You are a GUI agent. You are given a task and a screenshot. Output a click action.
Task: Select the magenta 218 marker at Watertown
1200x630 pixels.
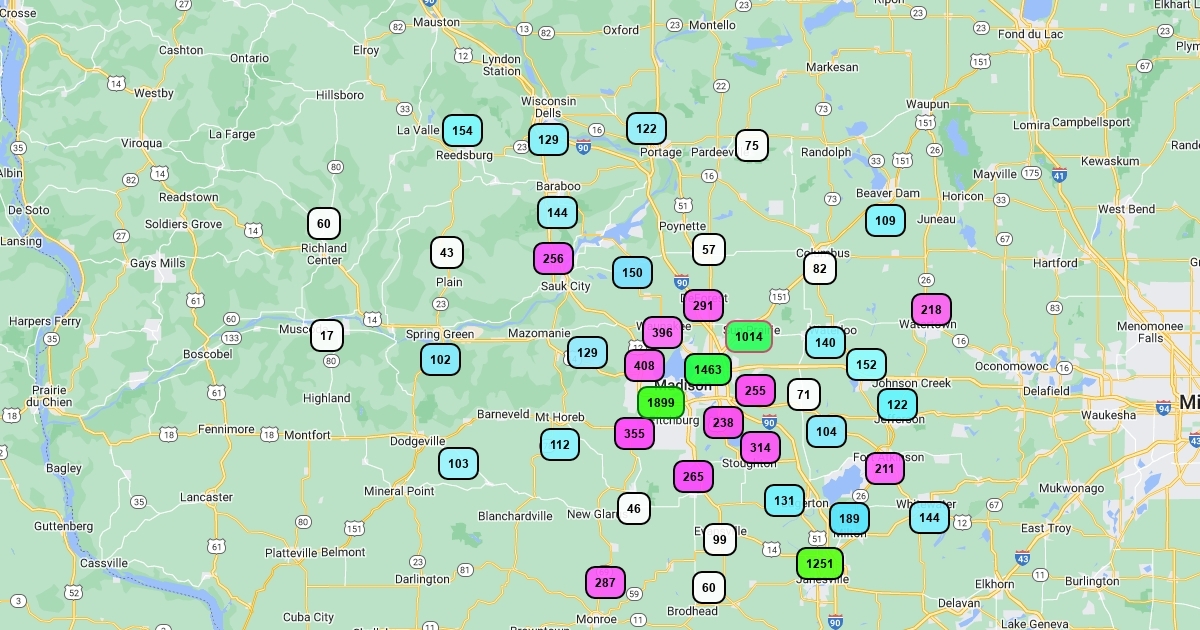point(931,310)
